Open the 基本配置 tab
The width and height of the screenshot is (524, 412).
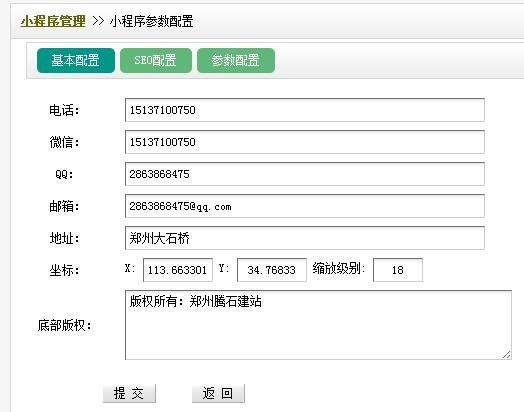coord(76,60)
